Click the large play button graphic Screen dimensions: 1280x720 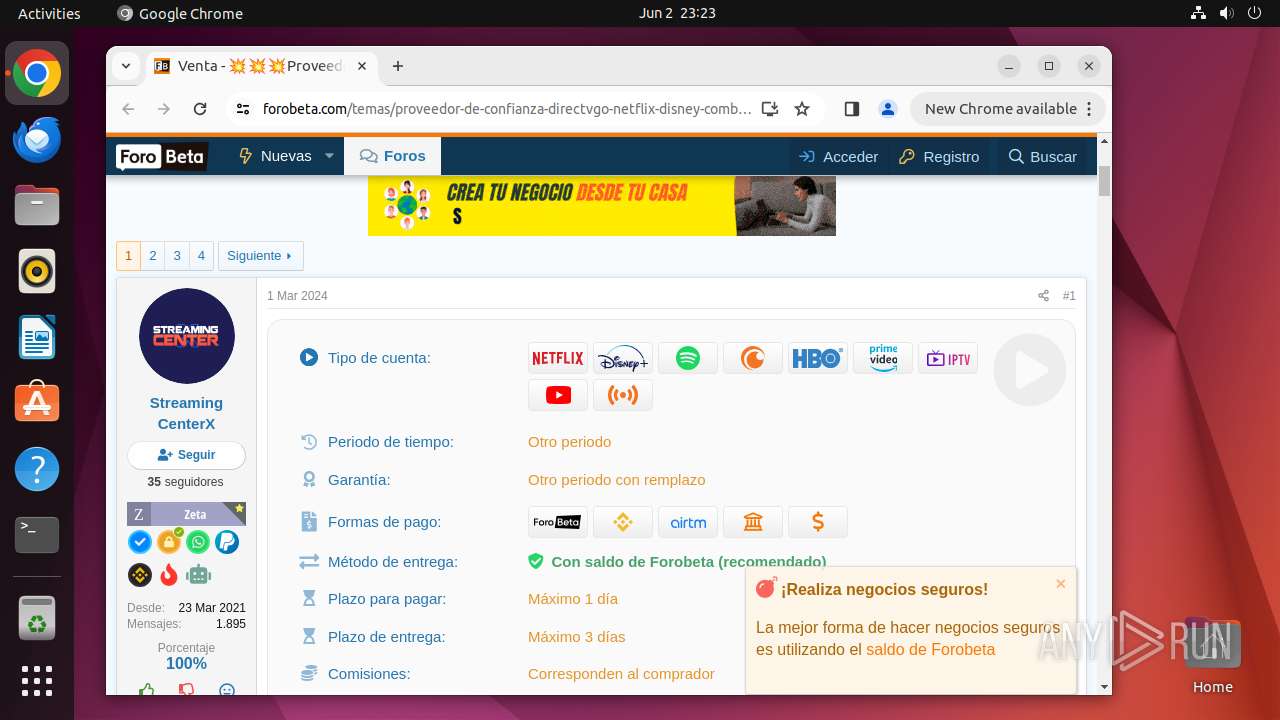click(1030, 370)
